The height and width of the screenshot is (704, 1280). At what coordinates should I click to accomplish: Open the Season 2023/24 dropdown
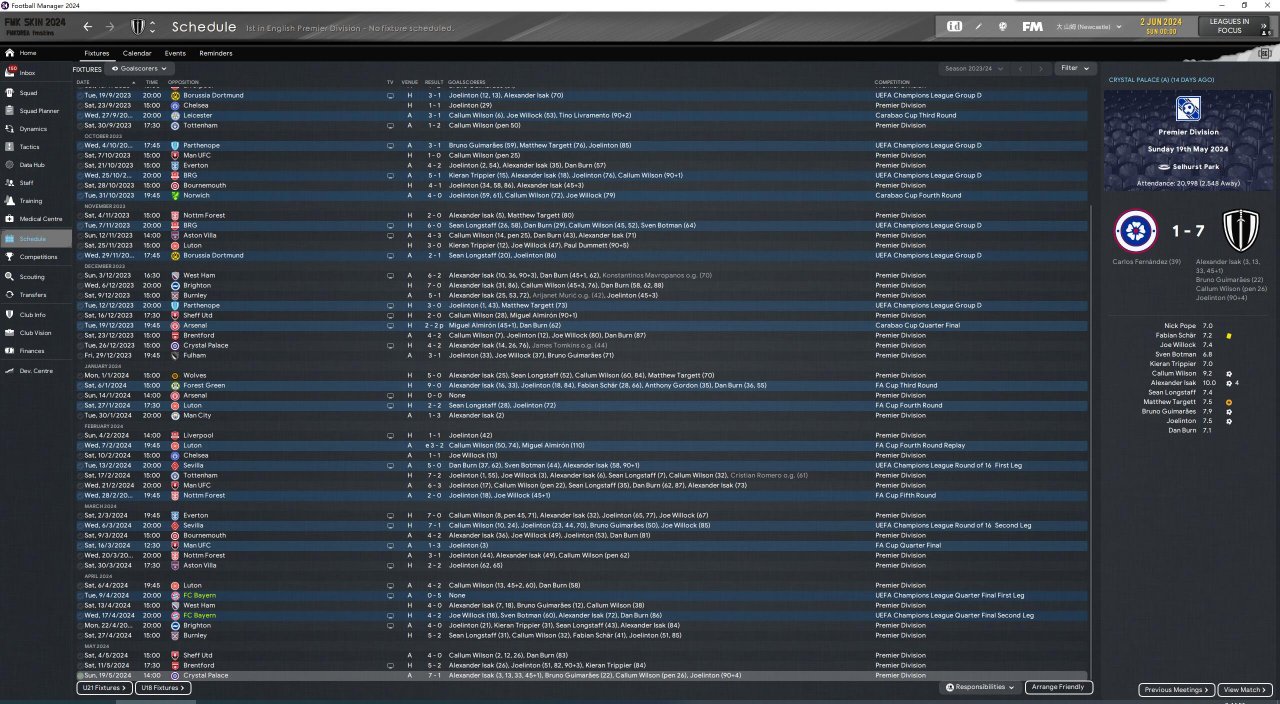click(973, 68)
